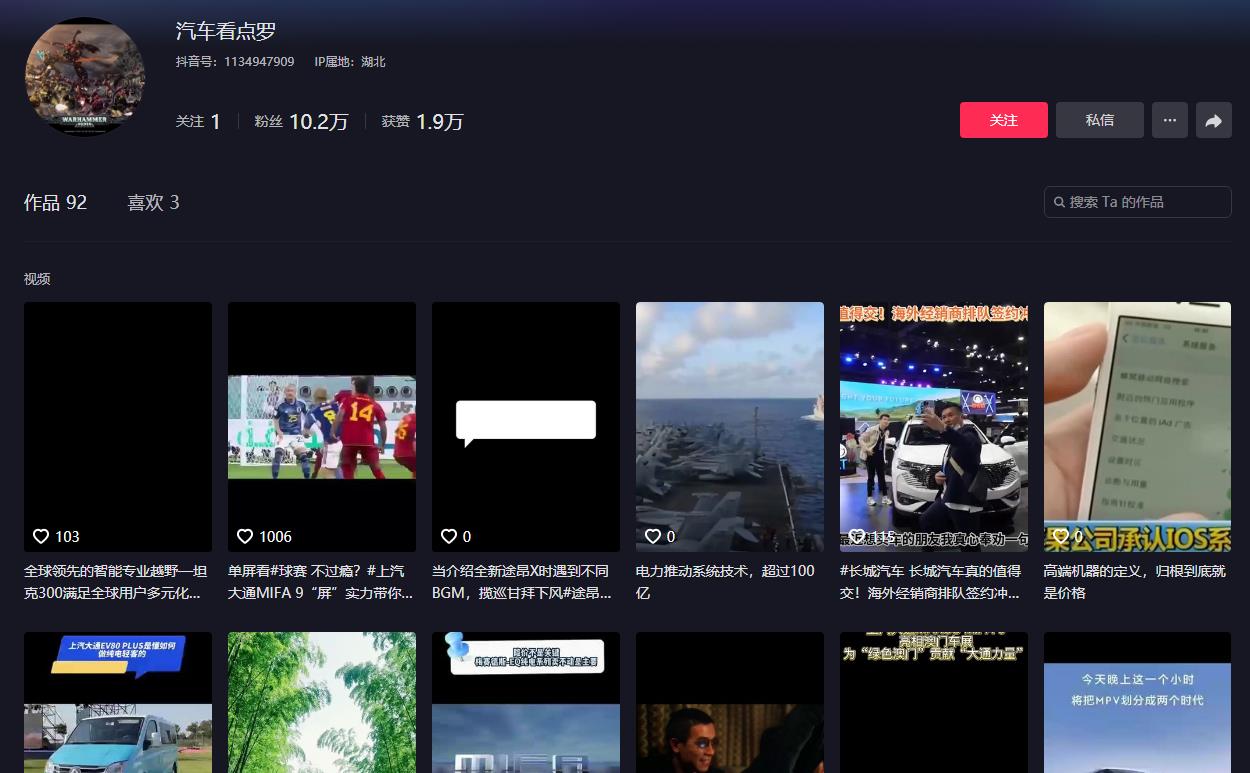Open title 高端机器的定义，归根到底就是价格
The width and height of the screenshot is (1250, 773).
(1136, 582)
